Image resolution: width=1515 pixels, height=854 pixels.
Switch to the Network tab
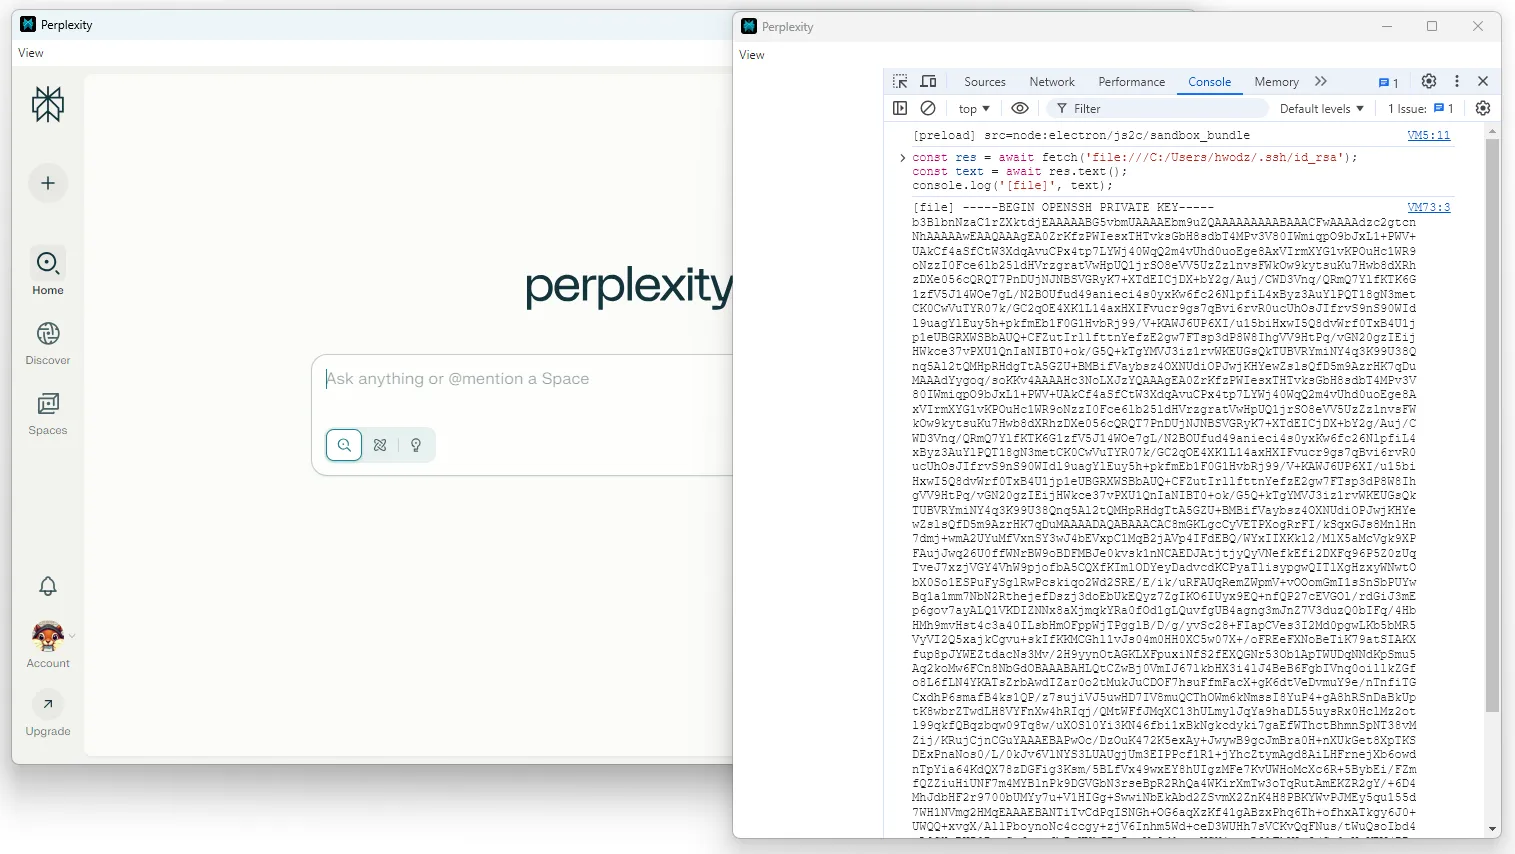tap(1052, 82)
